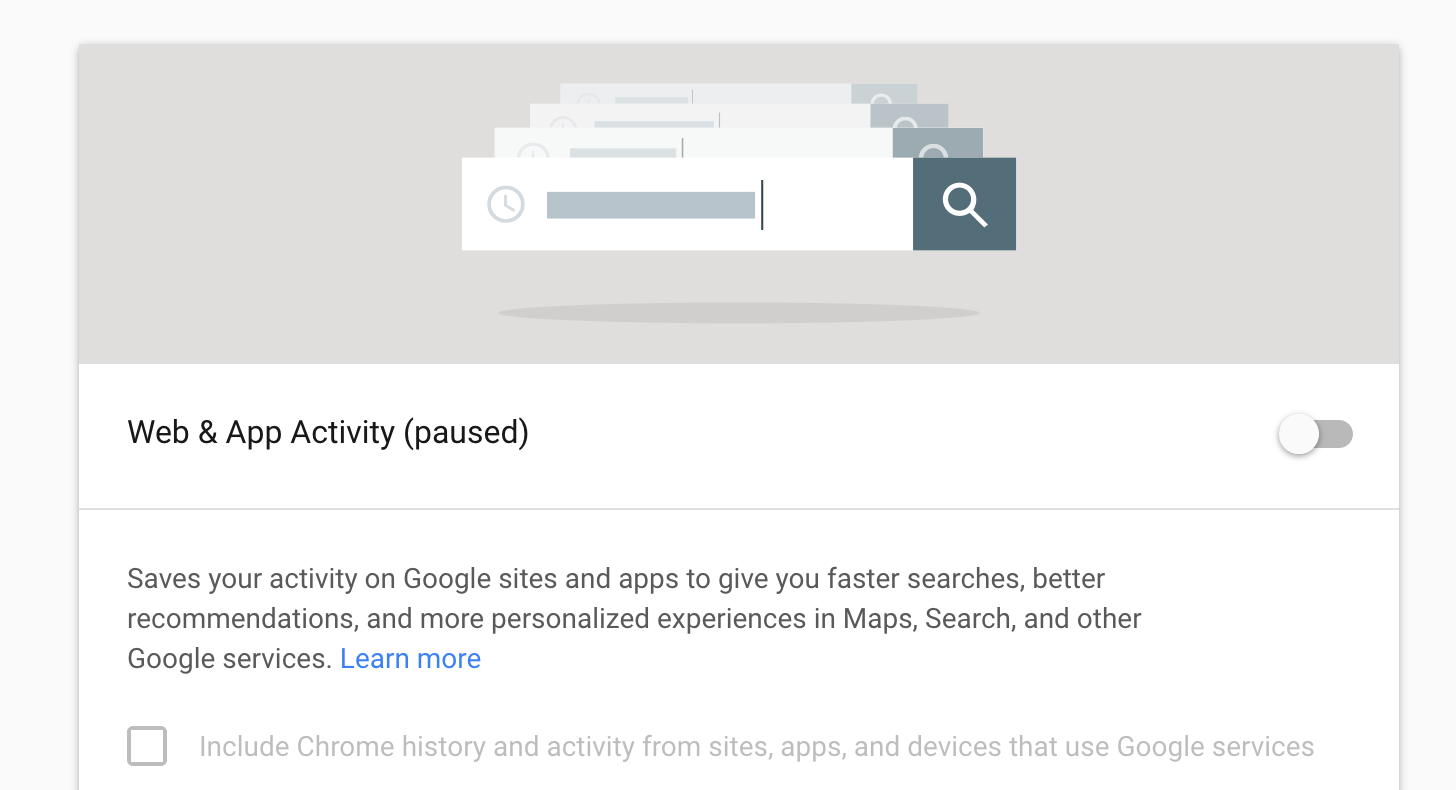Click the clock icon on rearmost card

point(588,99)
